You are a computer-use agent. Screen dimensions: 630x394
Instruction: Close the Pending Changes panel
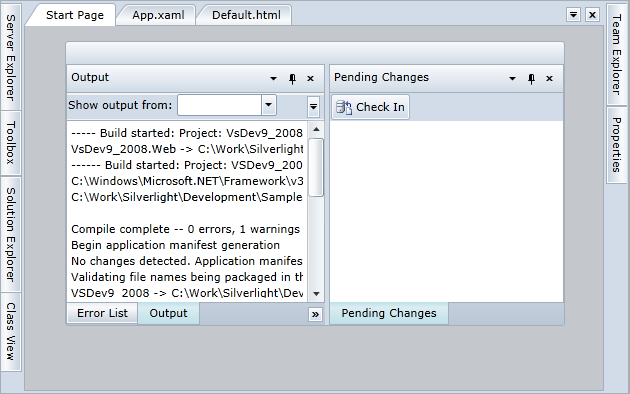coord(549,78)
